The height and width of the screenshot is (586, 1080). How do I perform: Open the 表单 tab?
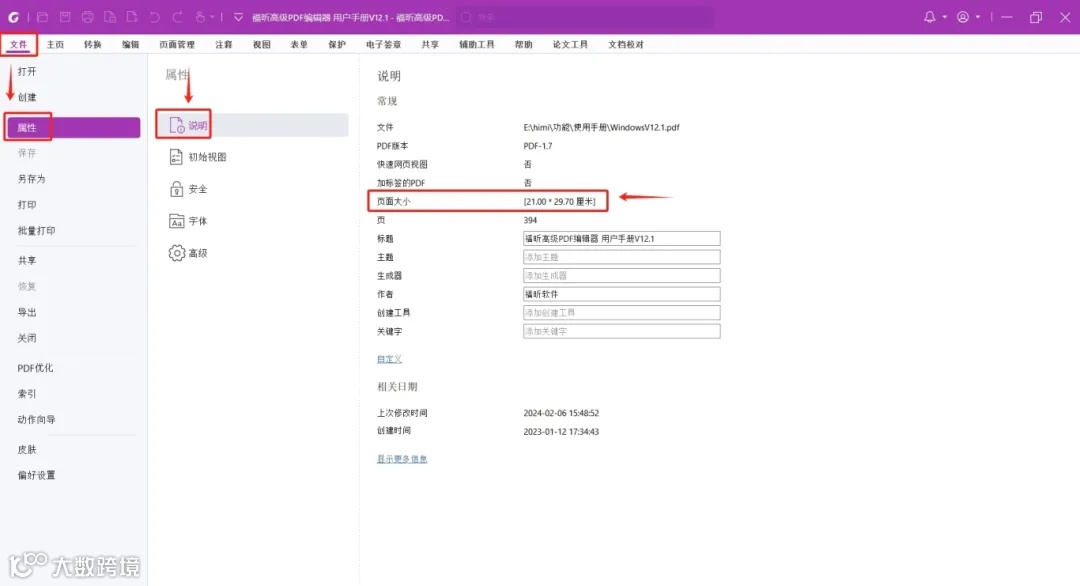click(x=299, y=44)
